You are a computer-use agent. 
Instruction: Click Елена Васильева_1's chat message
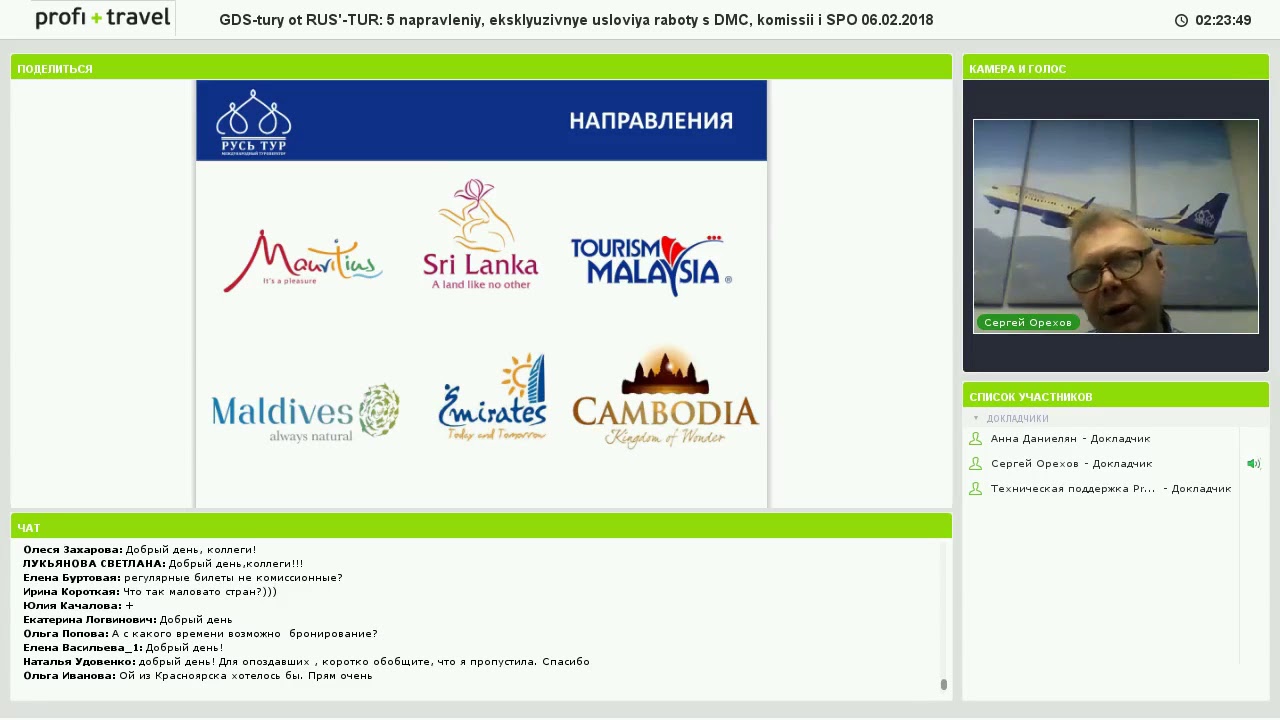123,648
